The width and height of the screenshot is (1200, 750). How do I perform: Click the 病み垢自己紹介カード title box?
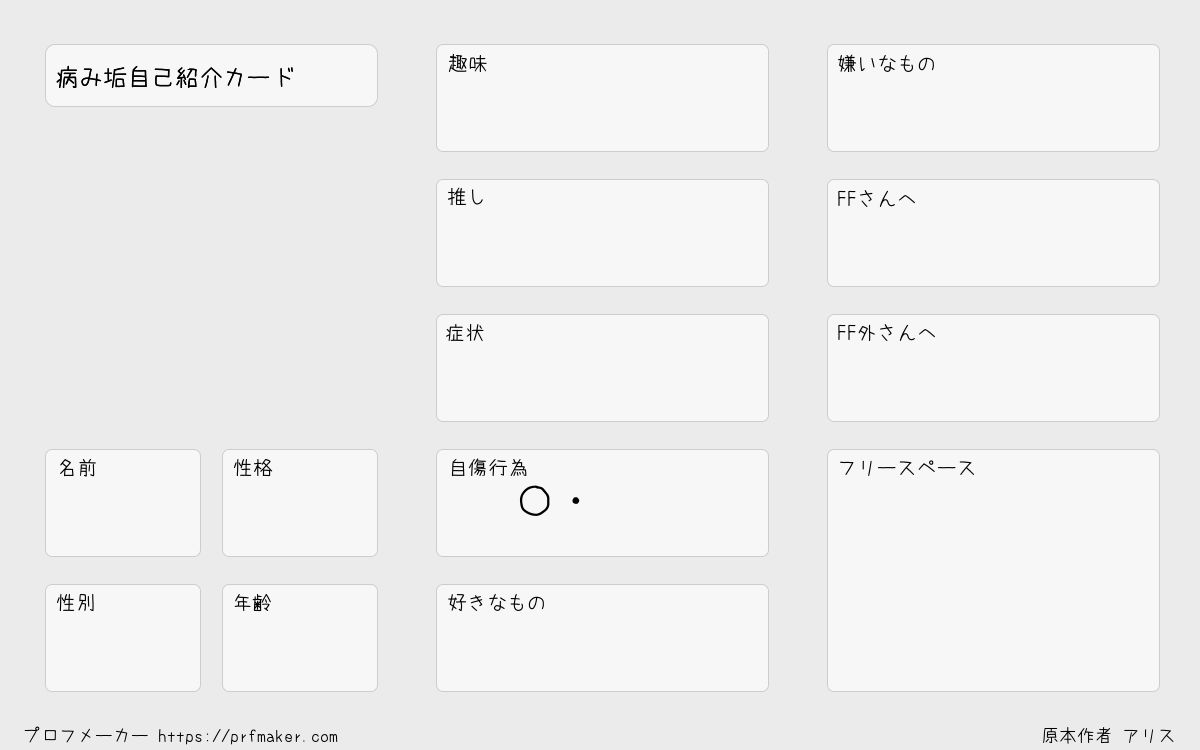click(x=211, y=76)
